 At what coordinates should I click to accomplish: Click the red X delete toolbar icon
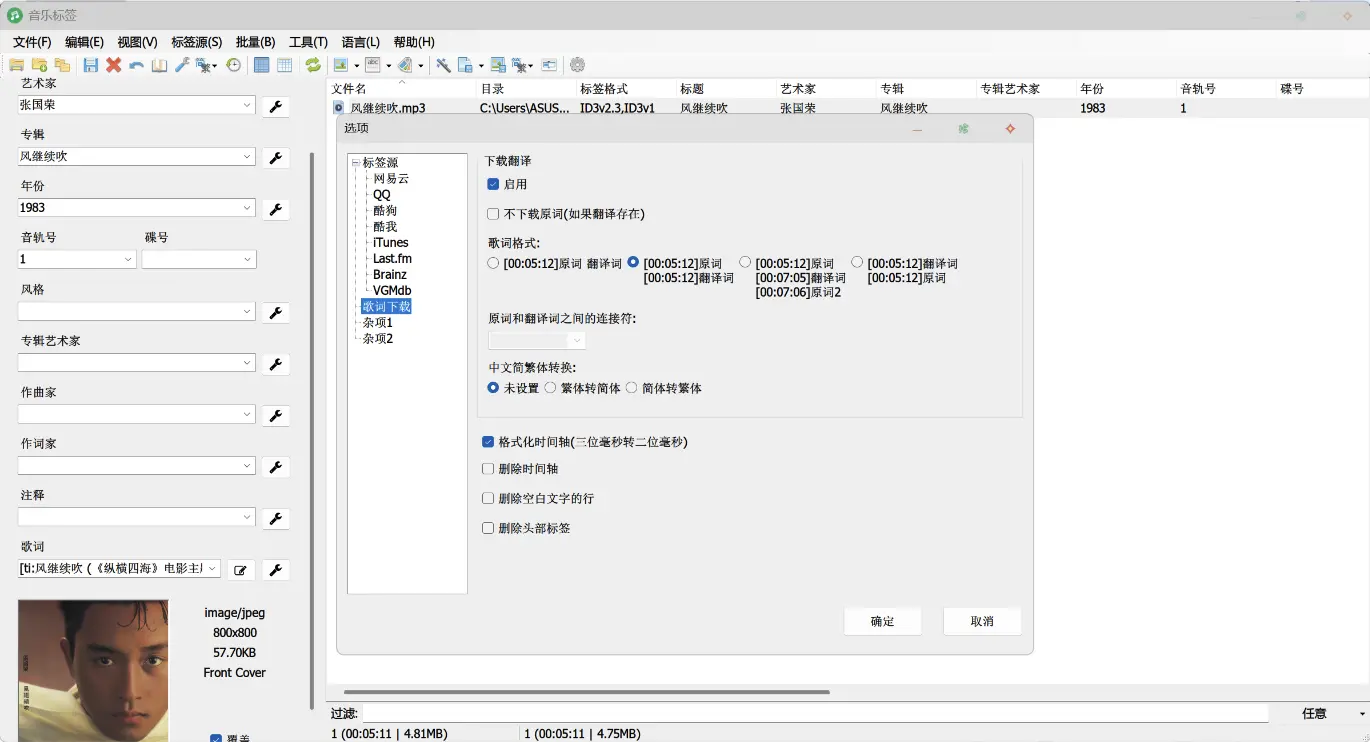[114, 65]
